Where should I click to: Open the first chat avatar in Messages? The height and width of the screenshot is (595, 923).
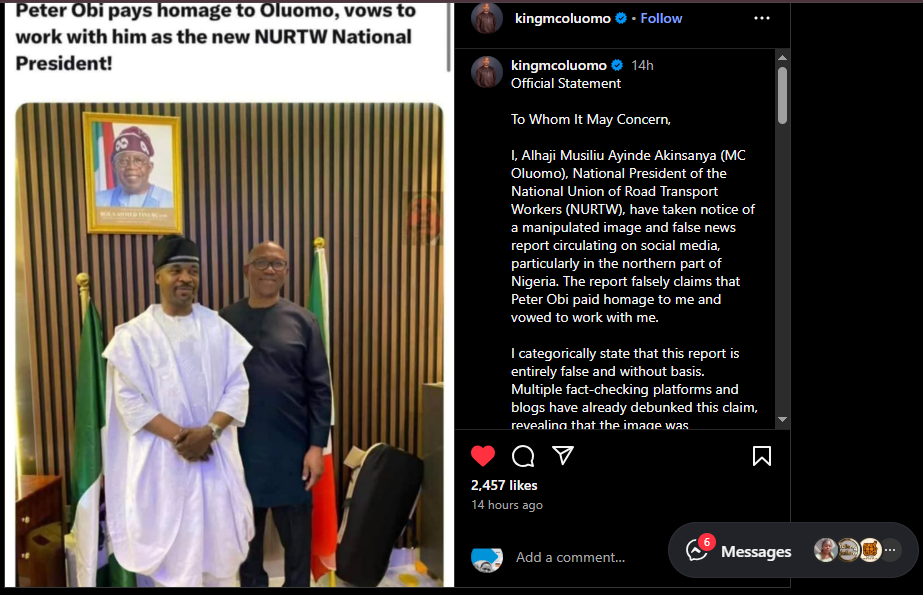click(825, 550)
